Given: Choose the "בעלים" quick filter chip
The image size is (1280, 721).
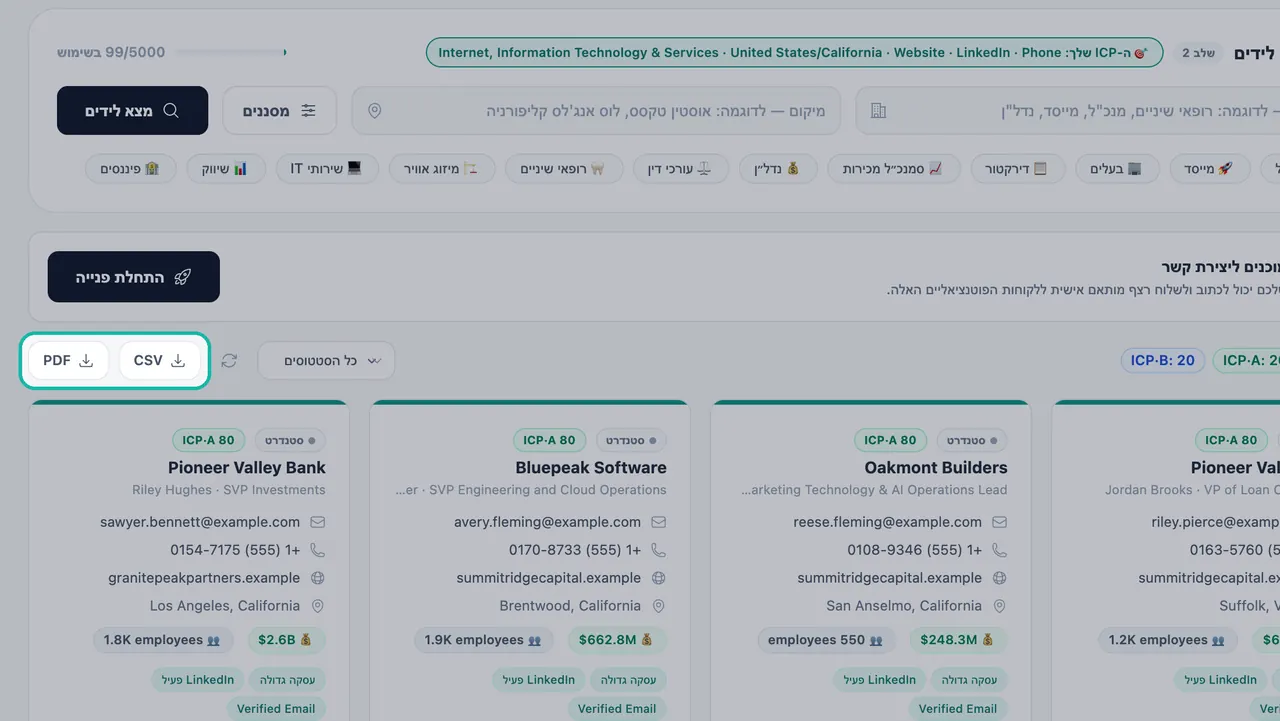Looking at the screenshot, I should pyautogui.click(x=1115, y=169).
